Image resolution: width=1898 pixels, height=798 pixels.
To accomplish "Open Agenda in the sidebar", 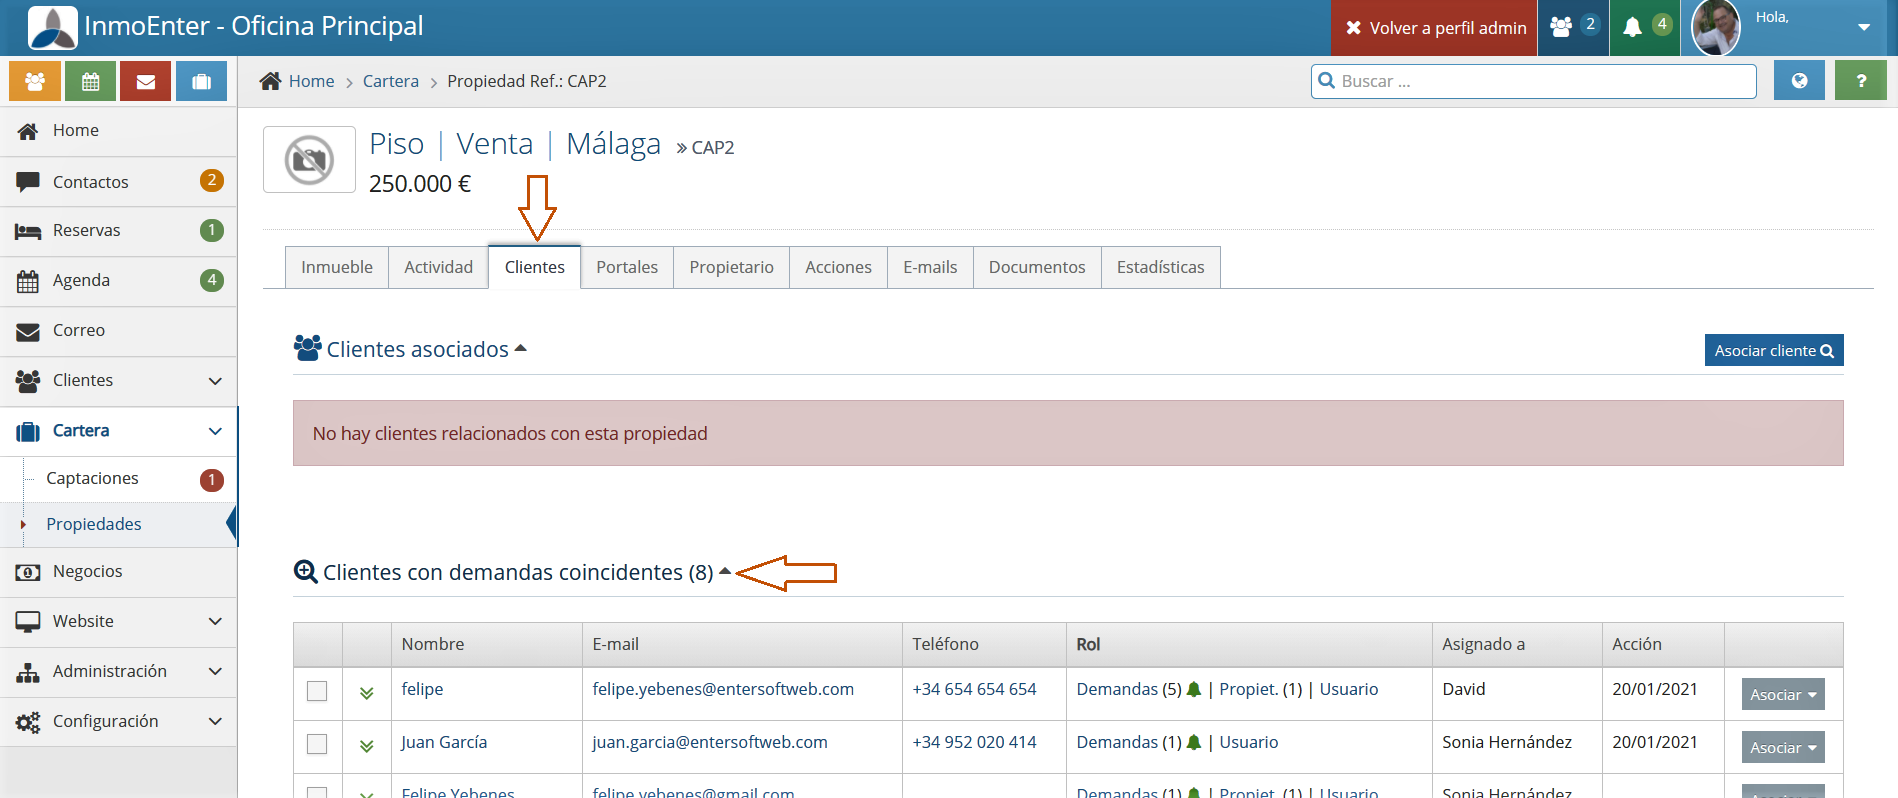I will coord(119,281).
